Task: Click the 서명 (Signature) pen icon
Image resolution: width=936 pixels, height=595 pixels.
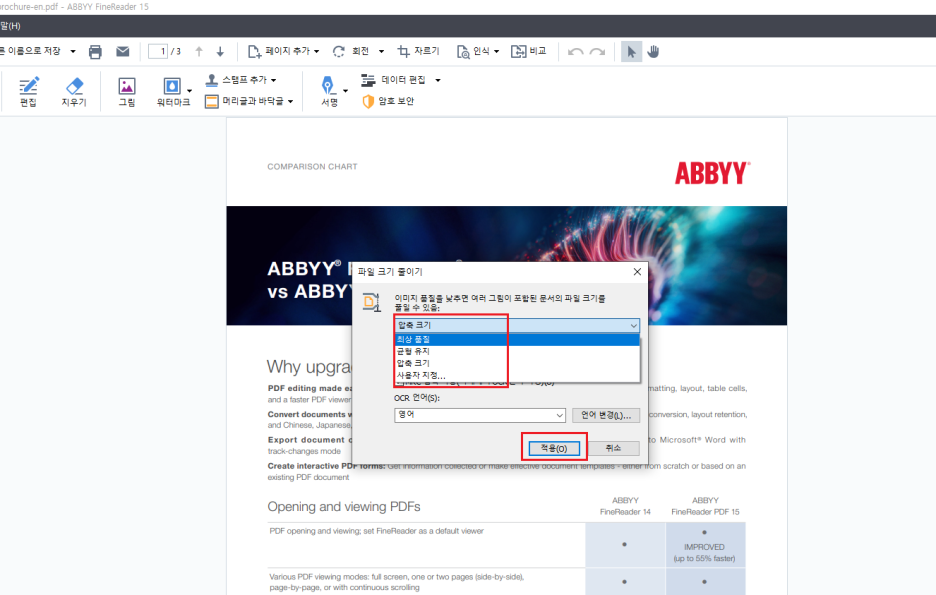Action: (x=328, y=85)
